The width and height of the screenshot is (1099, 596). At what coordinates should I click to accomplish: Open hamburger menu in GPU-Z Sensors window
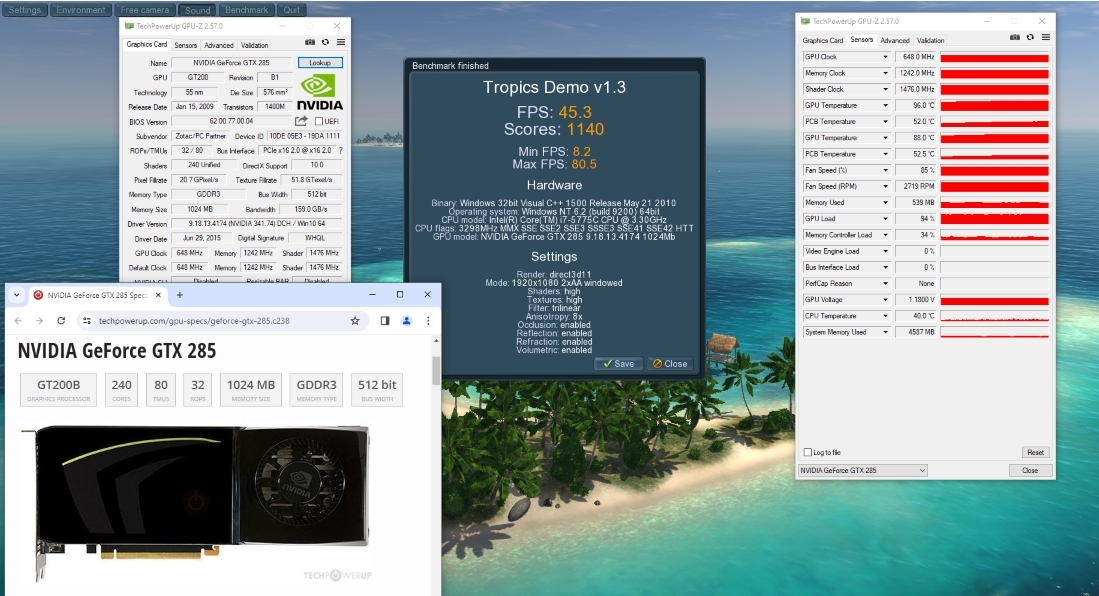[x=1045, y=37]
